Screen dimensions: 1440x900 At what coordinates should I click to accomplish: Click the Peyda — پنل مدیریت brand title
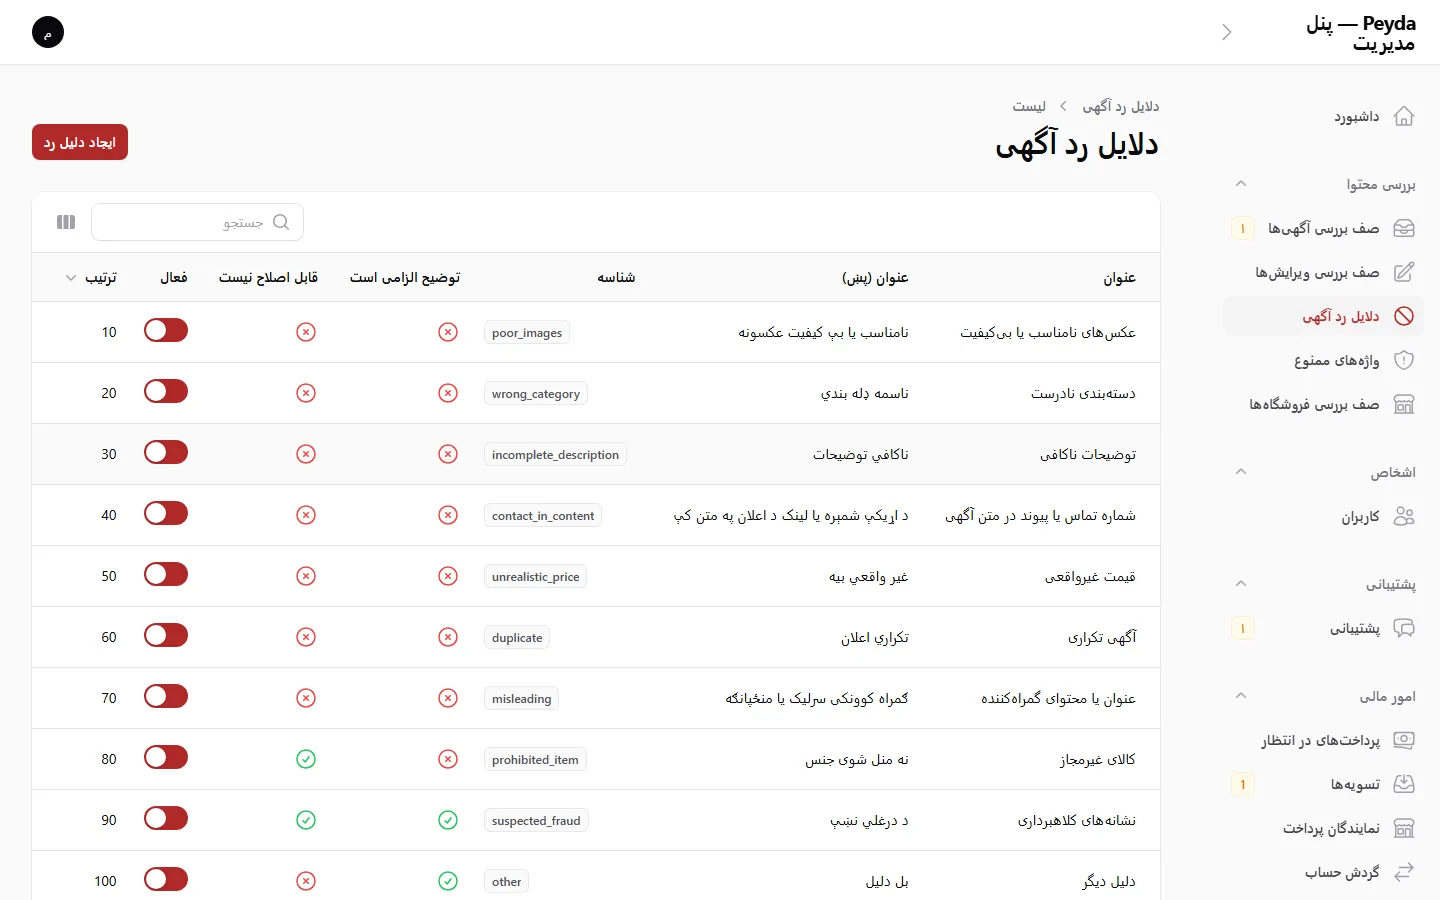pyautogui.click(x=1360, y=33)
